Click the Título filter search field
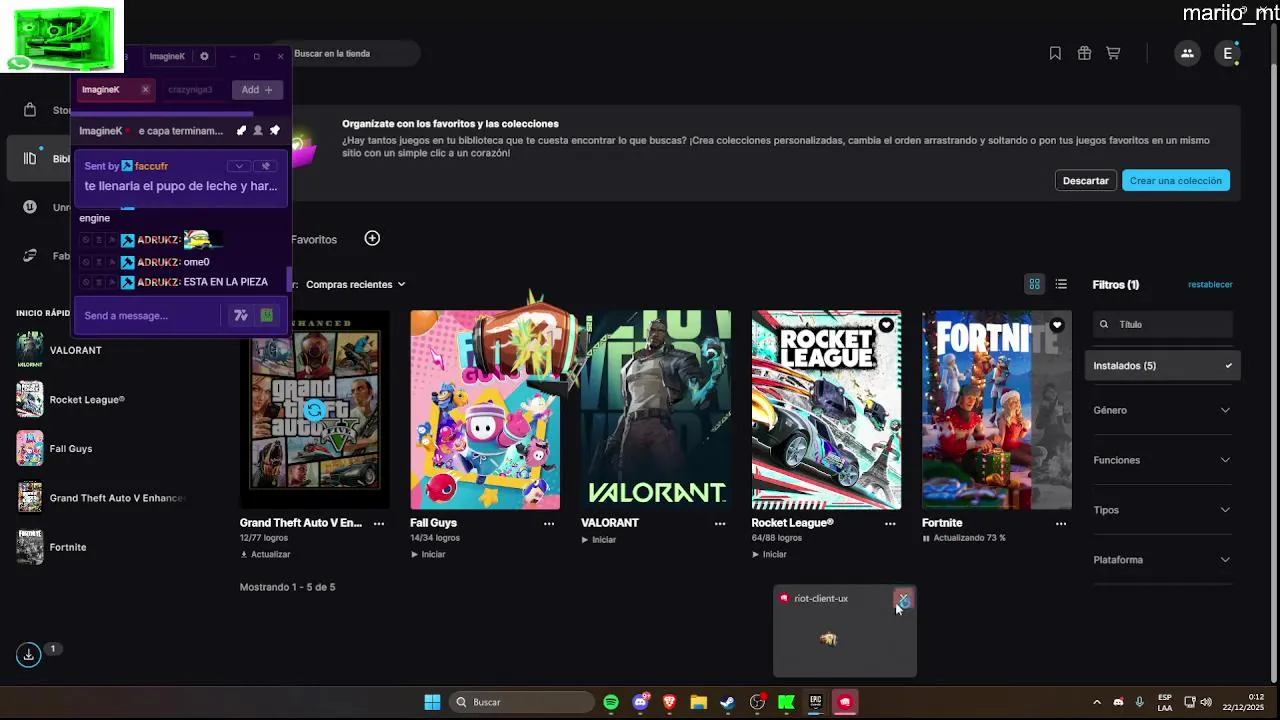This screenshot has width=1280, height=720. (1162, 324)
